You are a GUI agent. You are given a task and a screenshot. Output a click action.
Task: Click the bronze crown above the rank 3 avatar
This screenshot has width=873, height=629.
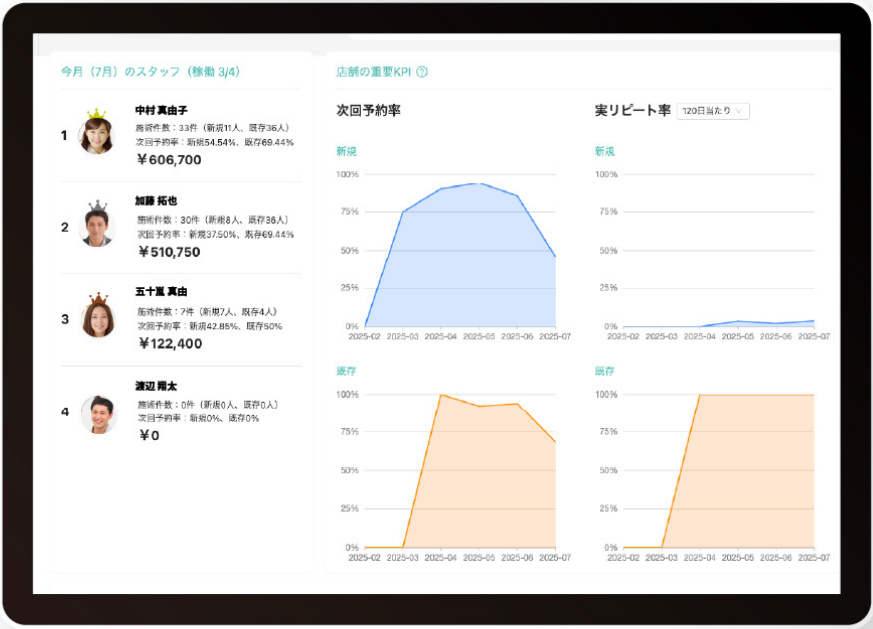pyautogui.click(x=97, y=298)
